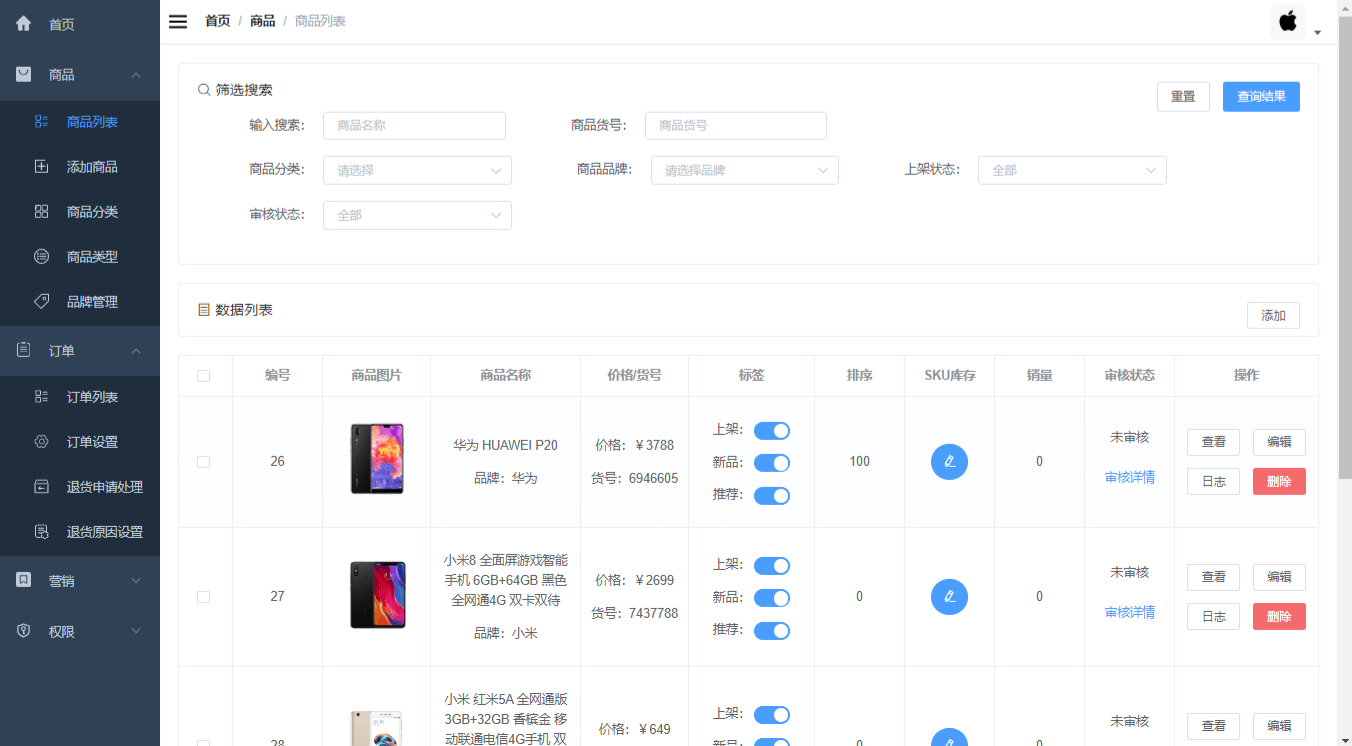Open 品牌管理 from the sidebar
The height and width of the screenshot is (746, 1352).
(40, 301)
